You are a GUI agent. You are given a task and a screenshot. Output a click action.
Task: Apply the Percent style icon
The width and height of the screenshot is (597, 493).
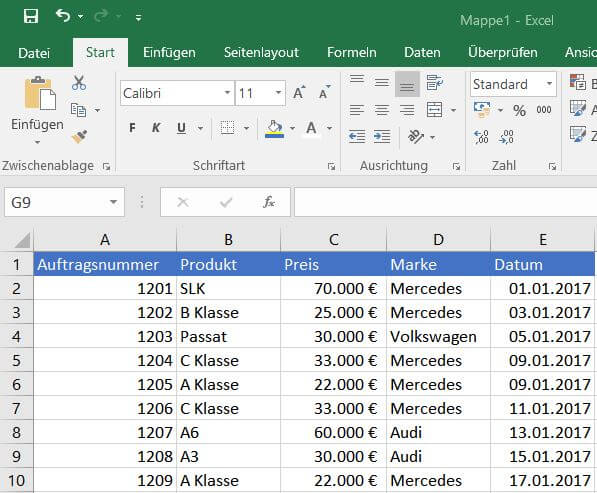coord(519,110)
